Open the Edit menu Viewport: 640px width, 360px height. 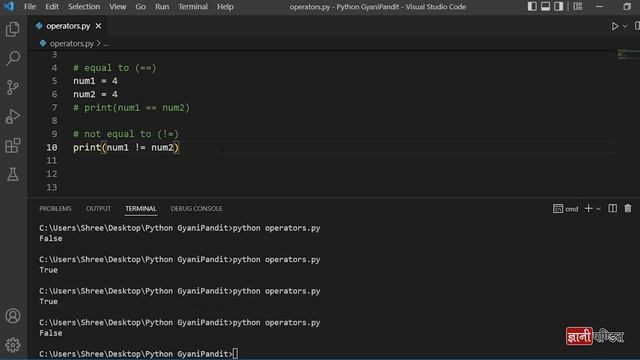52,7
